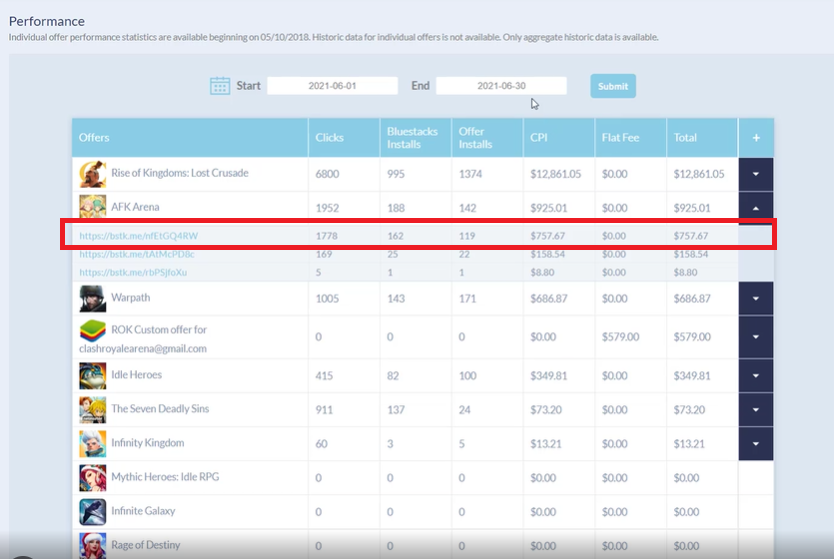
Task: Click Warpath game icon
Action: 93,298
